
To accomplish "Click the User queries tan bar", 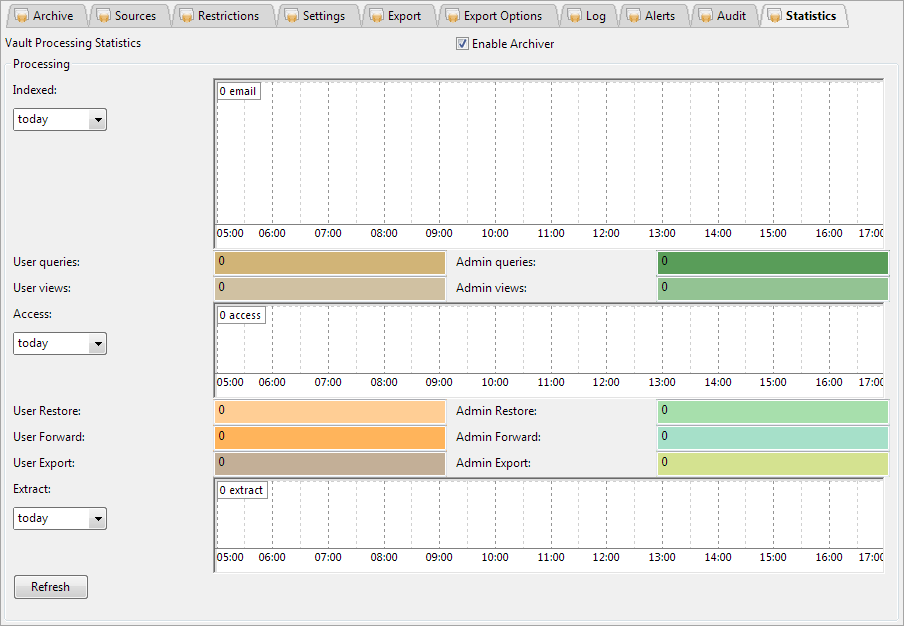I will [x=330, y=262].
